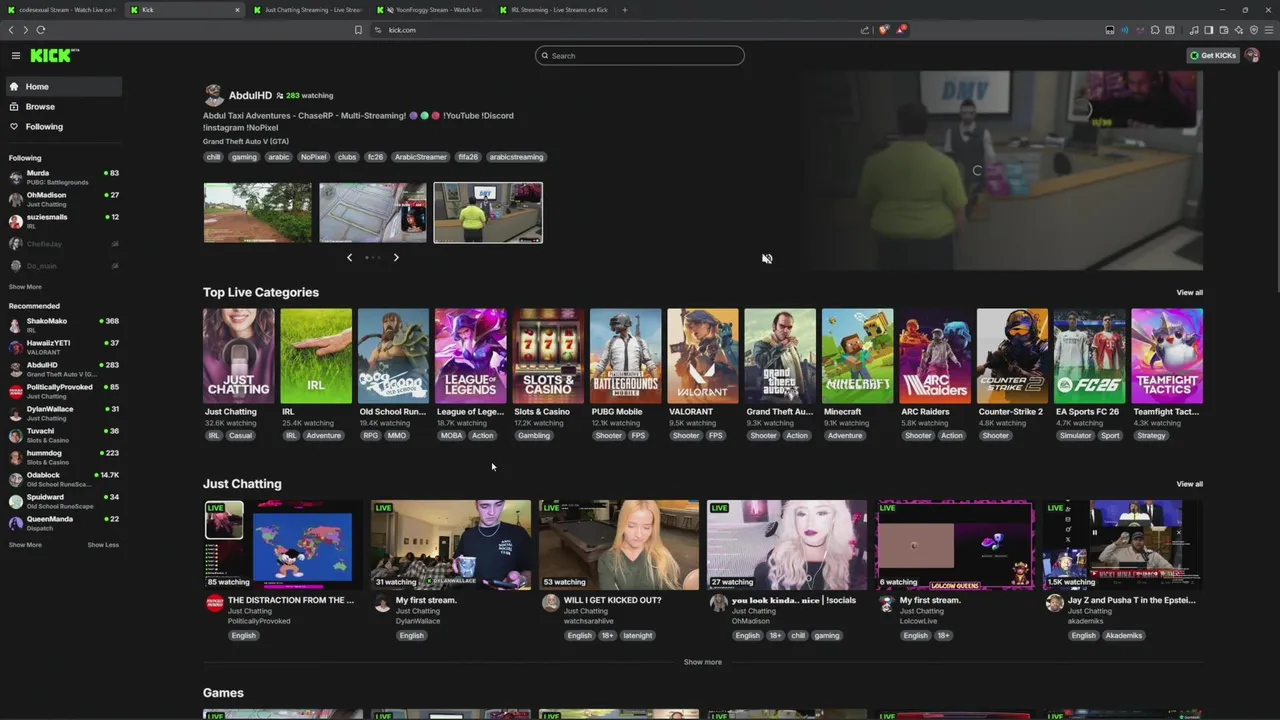1280x720 pixels.
Task: Open akademiks stream thumbnail
Action: click(x=1123, y=545)
